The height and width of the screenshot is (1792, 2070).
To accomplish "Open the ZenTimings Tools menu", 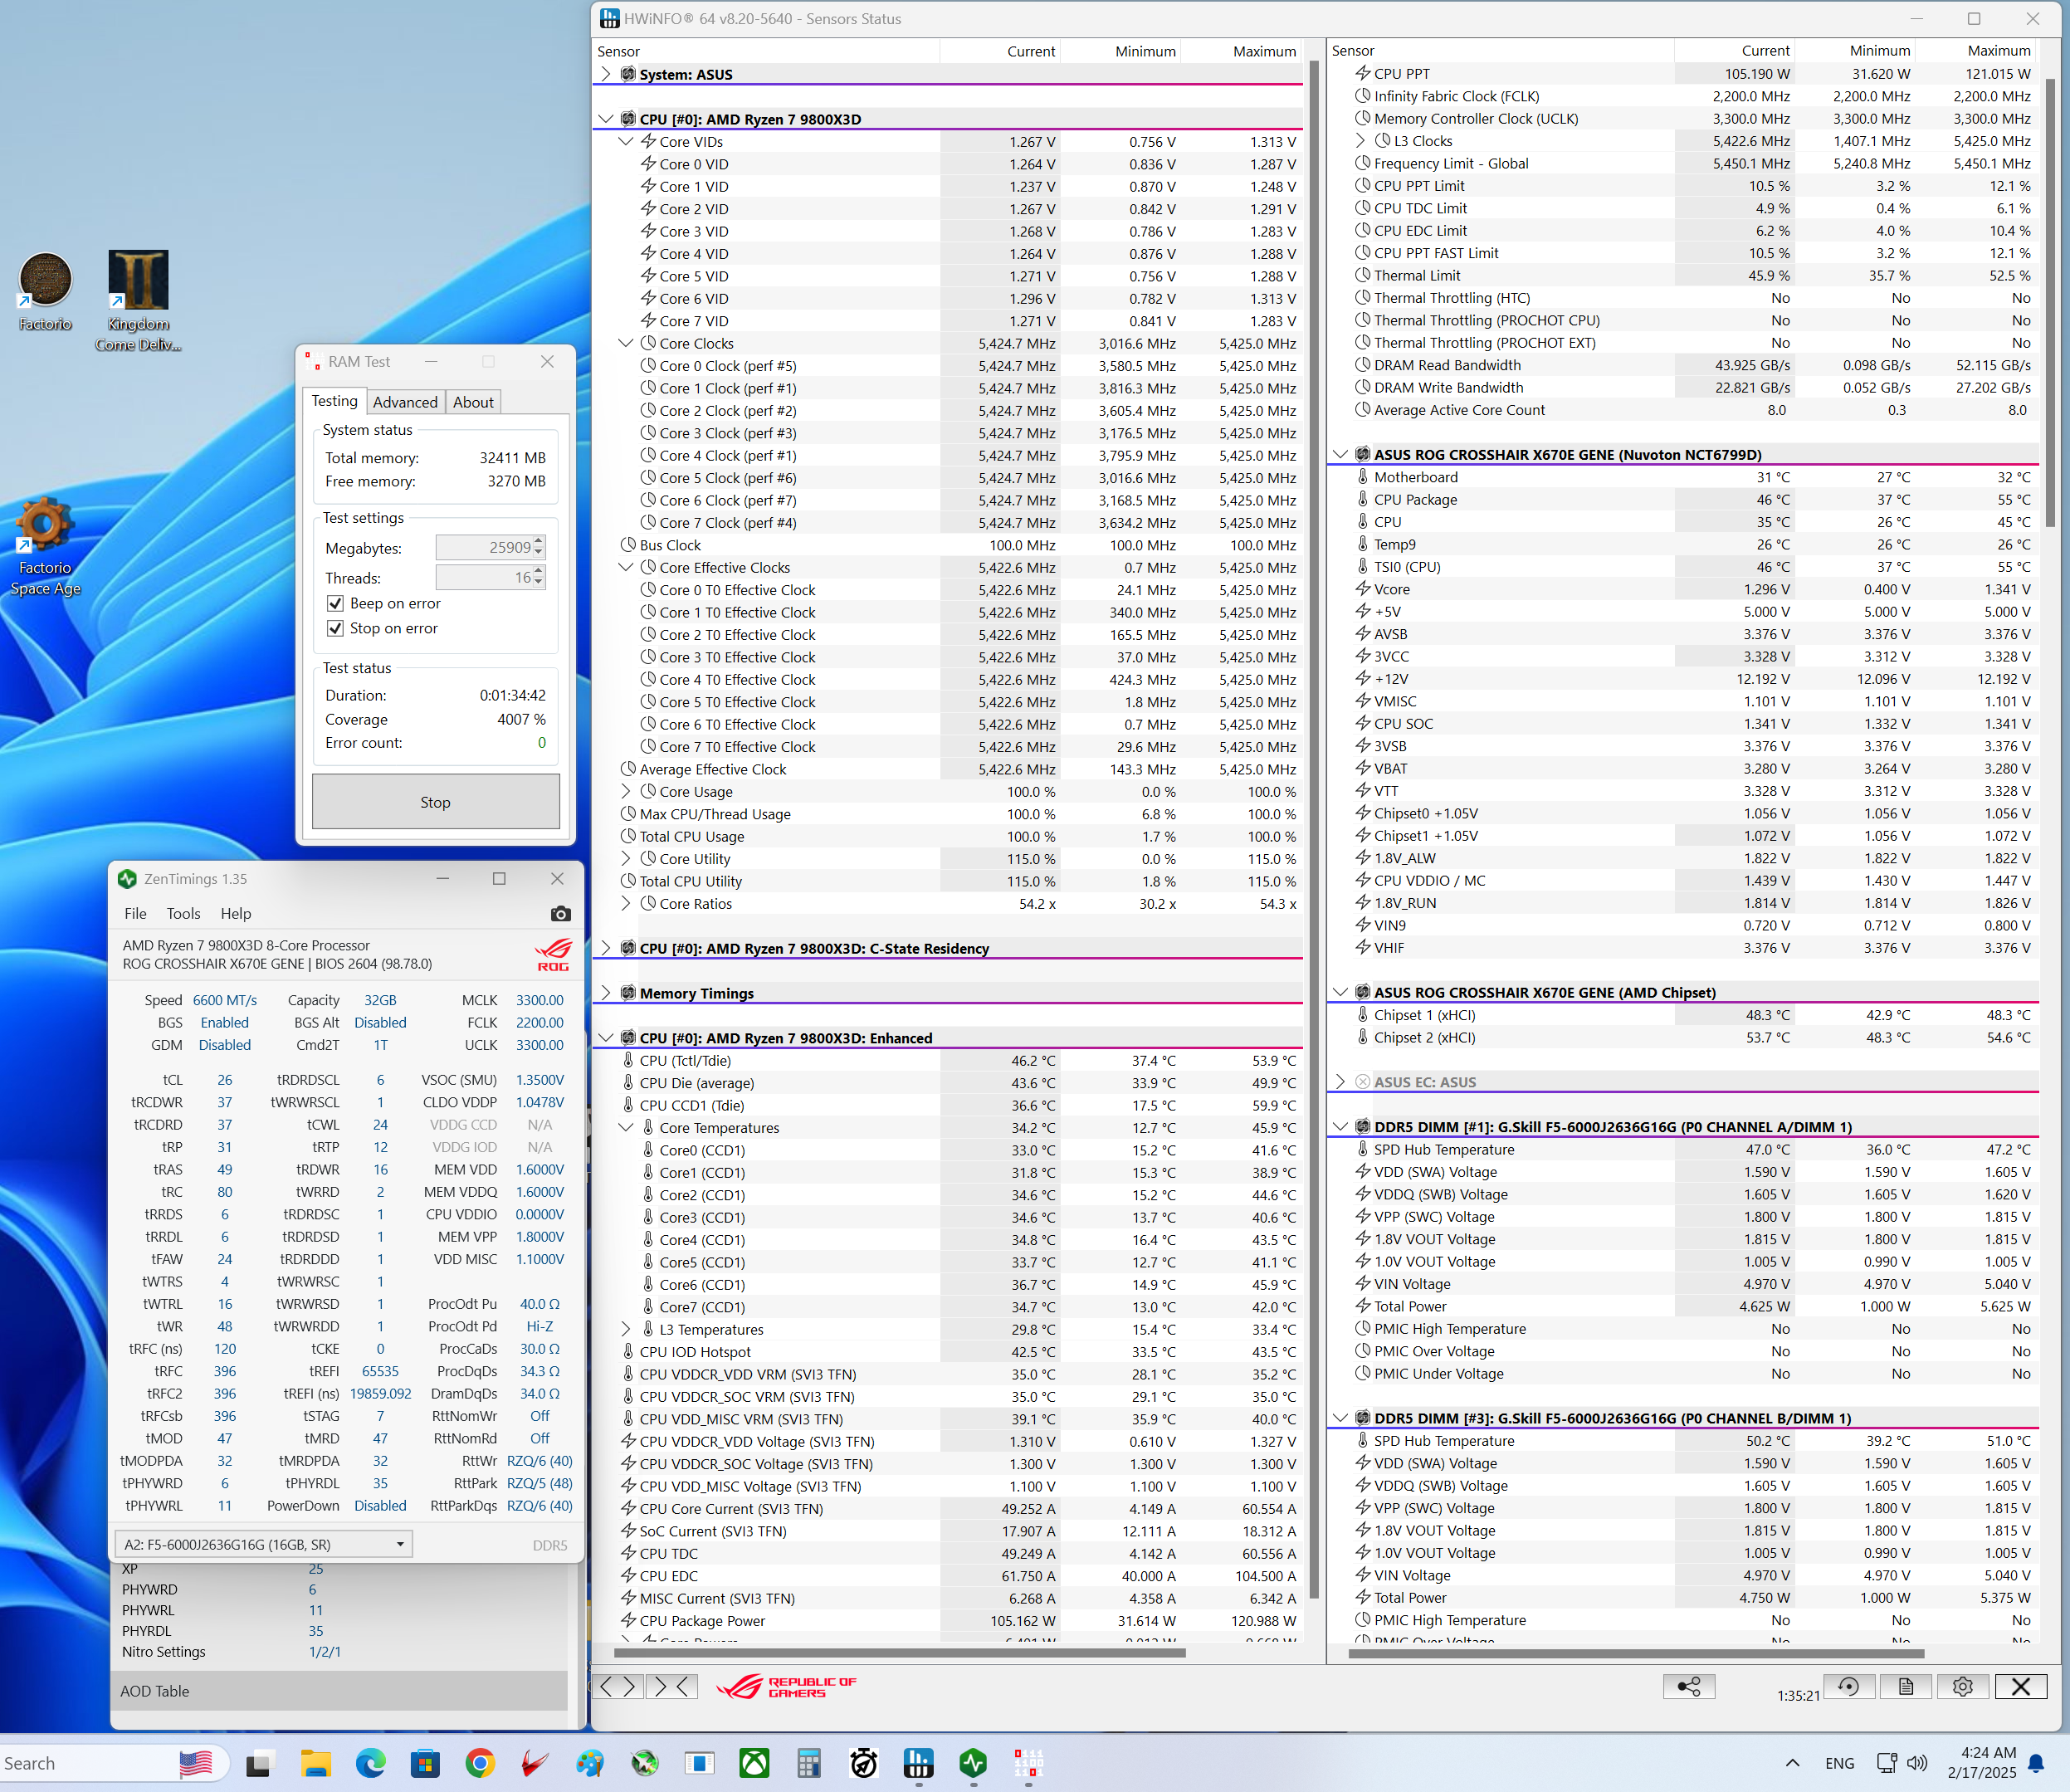I will (183, 913).
